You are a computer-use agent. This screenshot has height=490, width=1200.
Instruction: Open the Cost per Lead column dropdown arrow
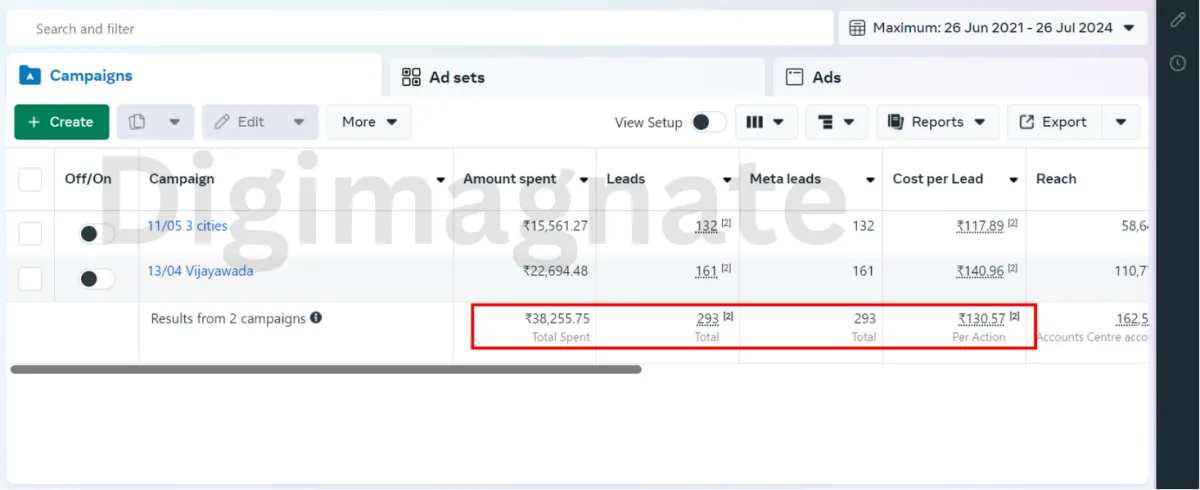pyautogui.click(x=1014, y=180)
